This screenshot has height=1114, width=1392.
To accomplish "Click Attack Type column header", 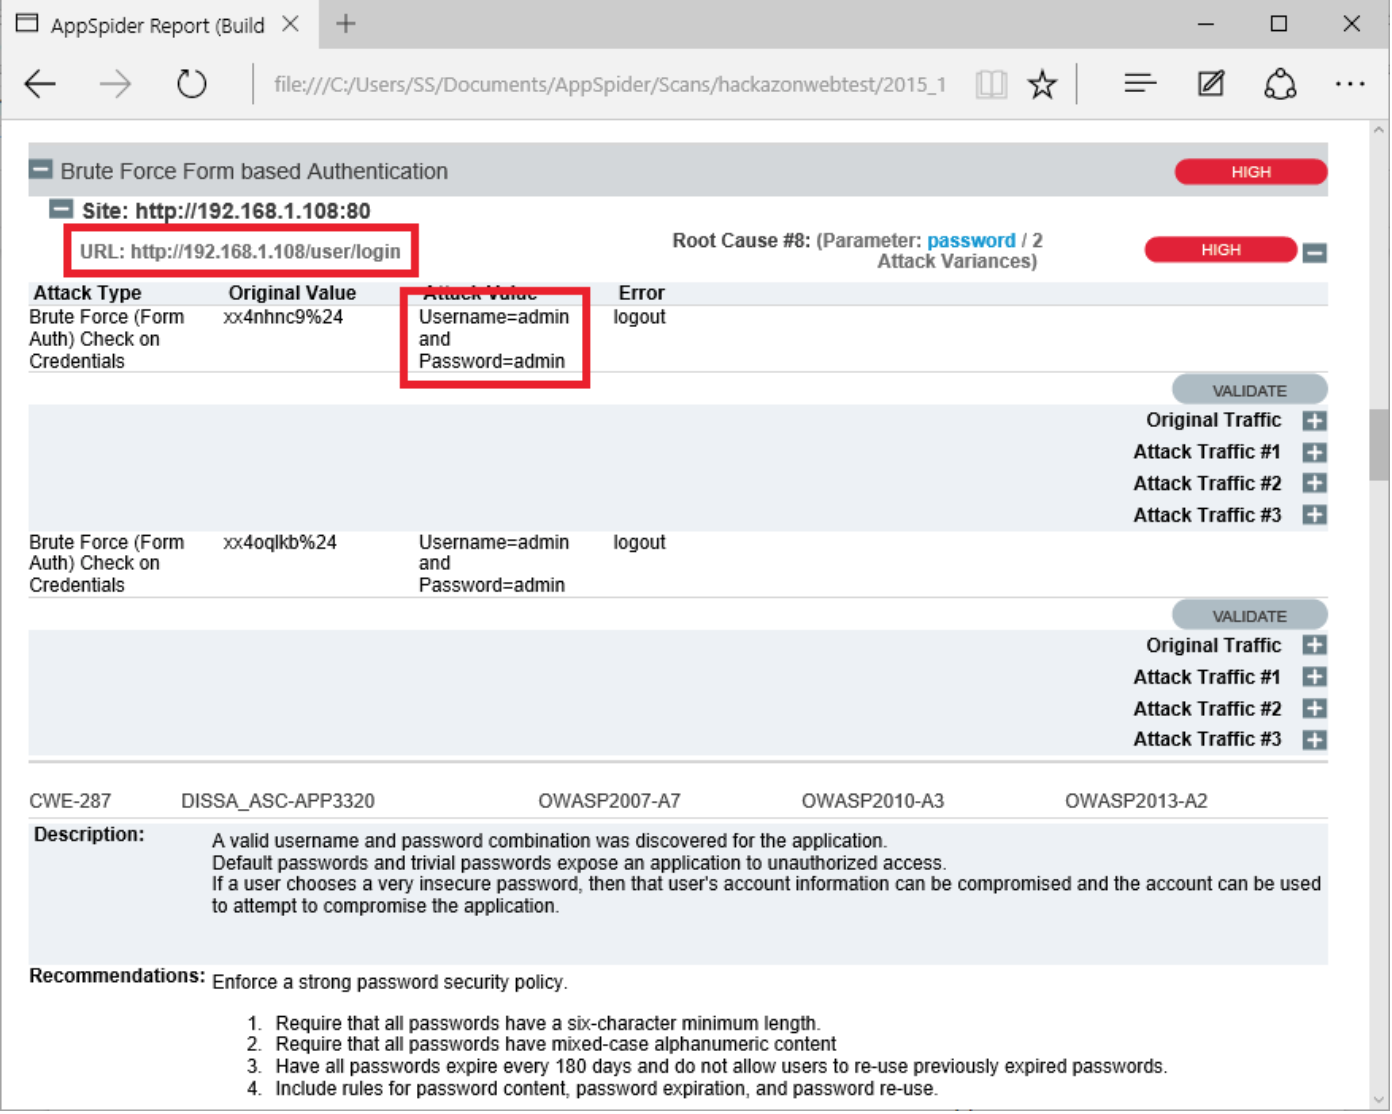I will point(87,293).
